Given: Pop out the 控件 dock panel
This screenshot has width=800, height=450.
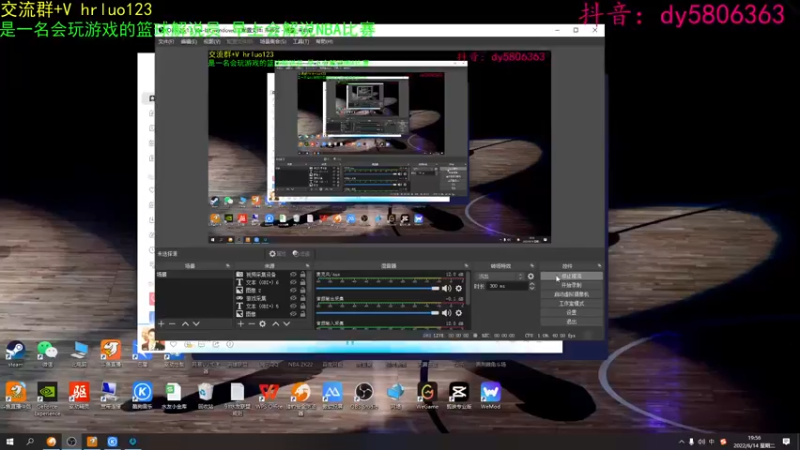Looking at the screenshot, I should click(x=599, y=266).
